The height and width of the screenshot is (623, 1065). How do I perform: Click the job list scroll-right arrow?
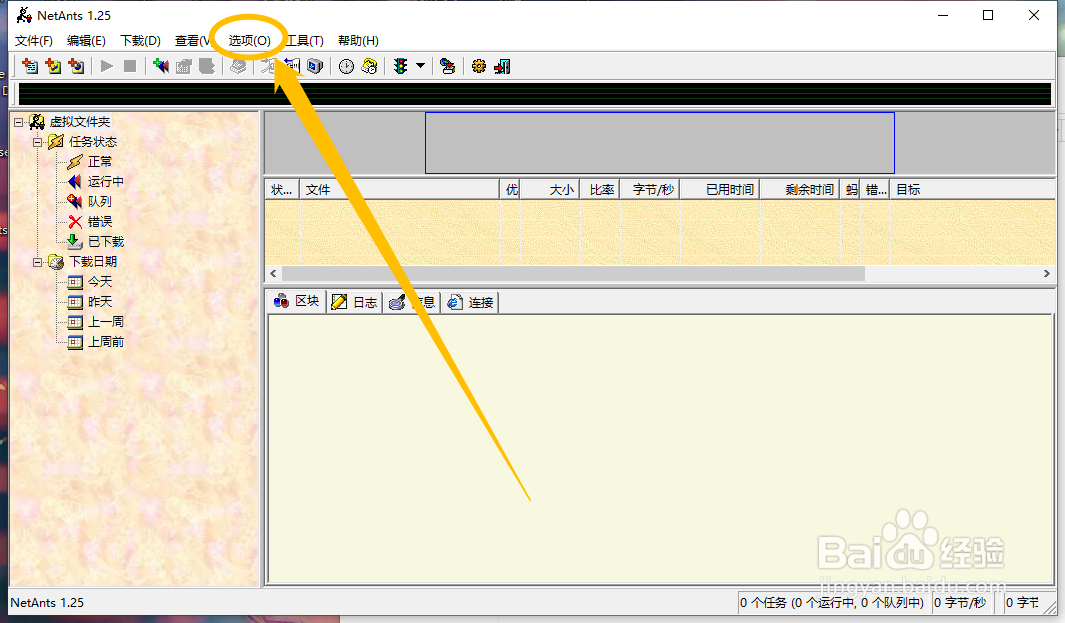1047,273
